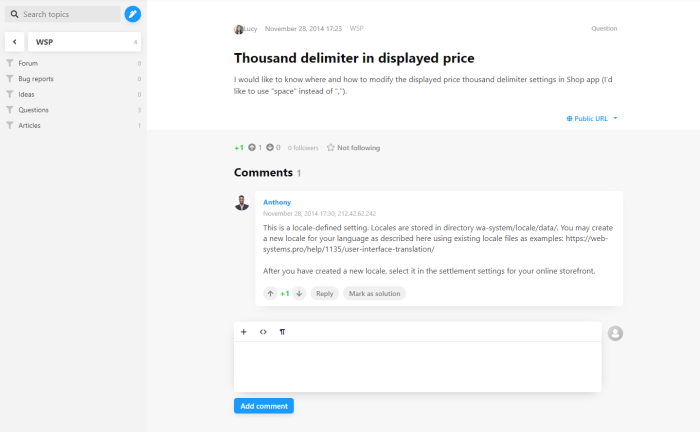Open the Forum filter in sidebar
The image size is (700, 432).
(x=28, y=63)
